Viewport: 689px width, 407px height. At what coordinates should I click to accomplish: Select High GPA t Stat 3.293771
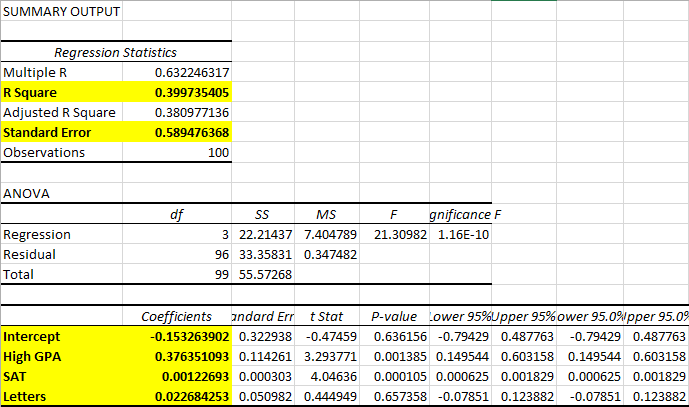coord(327,356)
